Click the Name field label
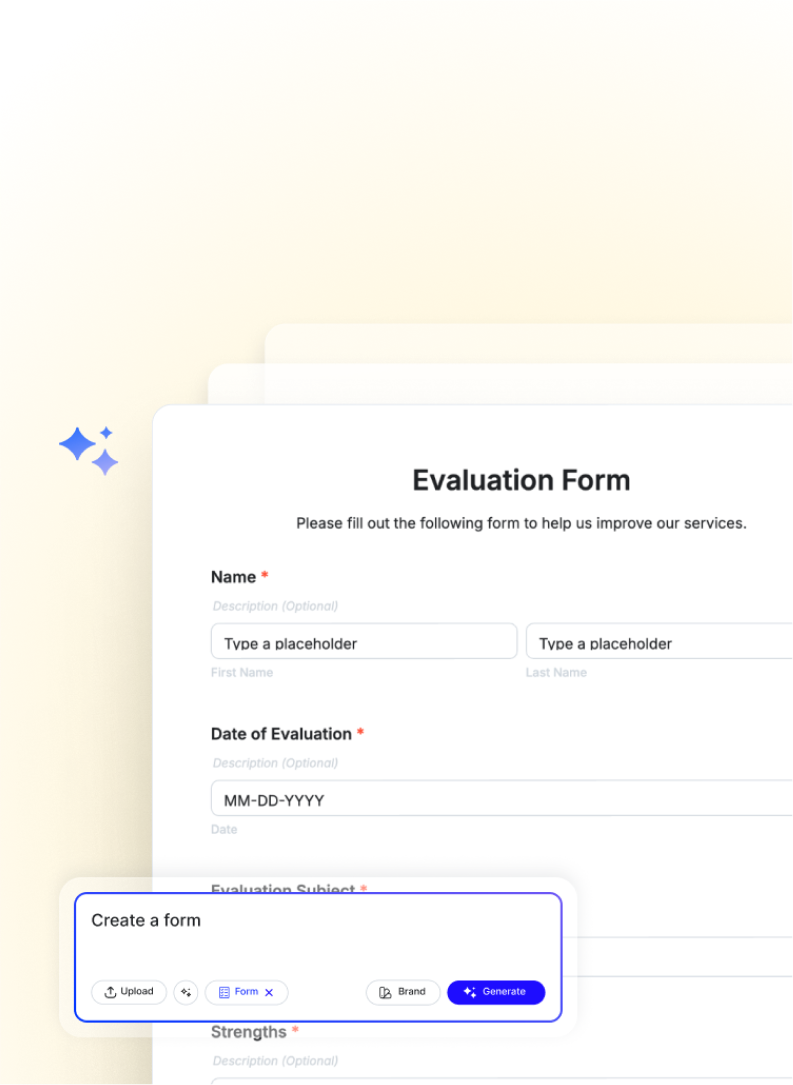Image resolution: width=793 pixels, height=1085 pixels. [x=233, y=577]
